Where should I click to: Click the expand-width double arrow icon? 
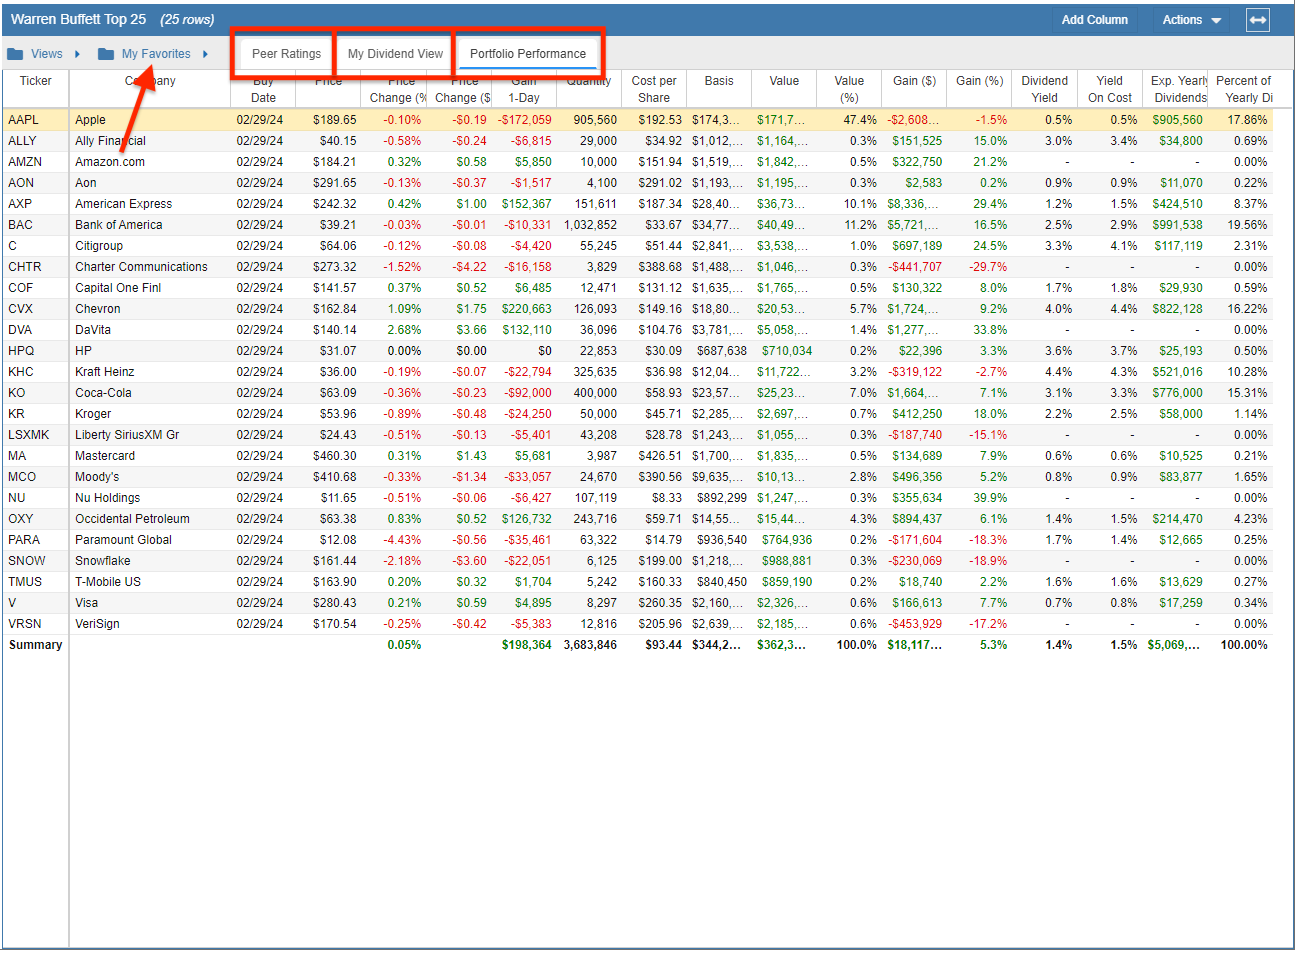click(x=1257, y=20)
